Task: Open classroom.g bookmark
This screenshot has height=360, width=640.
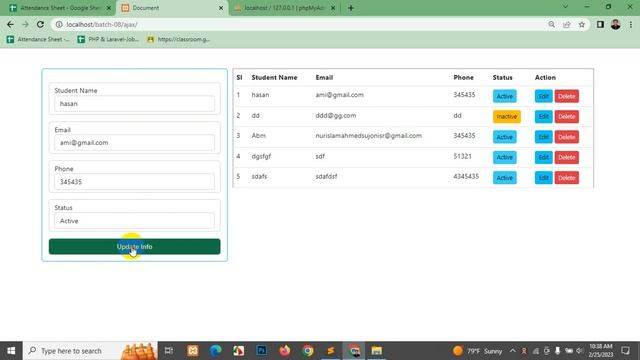Action: tap(178, 39)
